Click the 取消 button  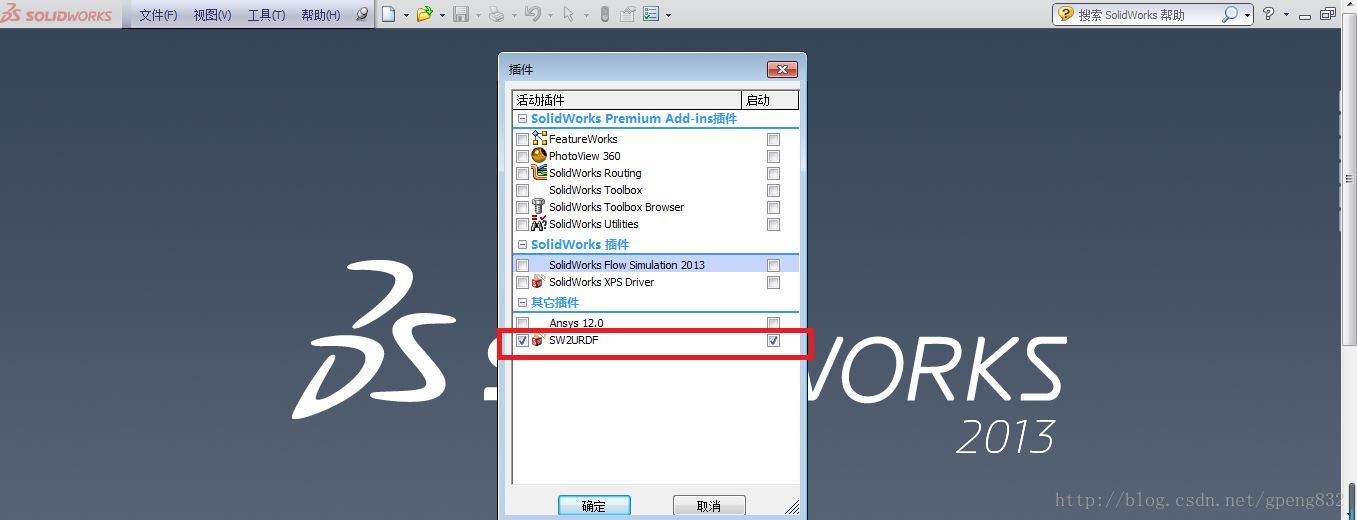pos(709,506)
